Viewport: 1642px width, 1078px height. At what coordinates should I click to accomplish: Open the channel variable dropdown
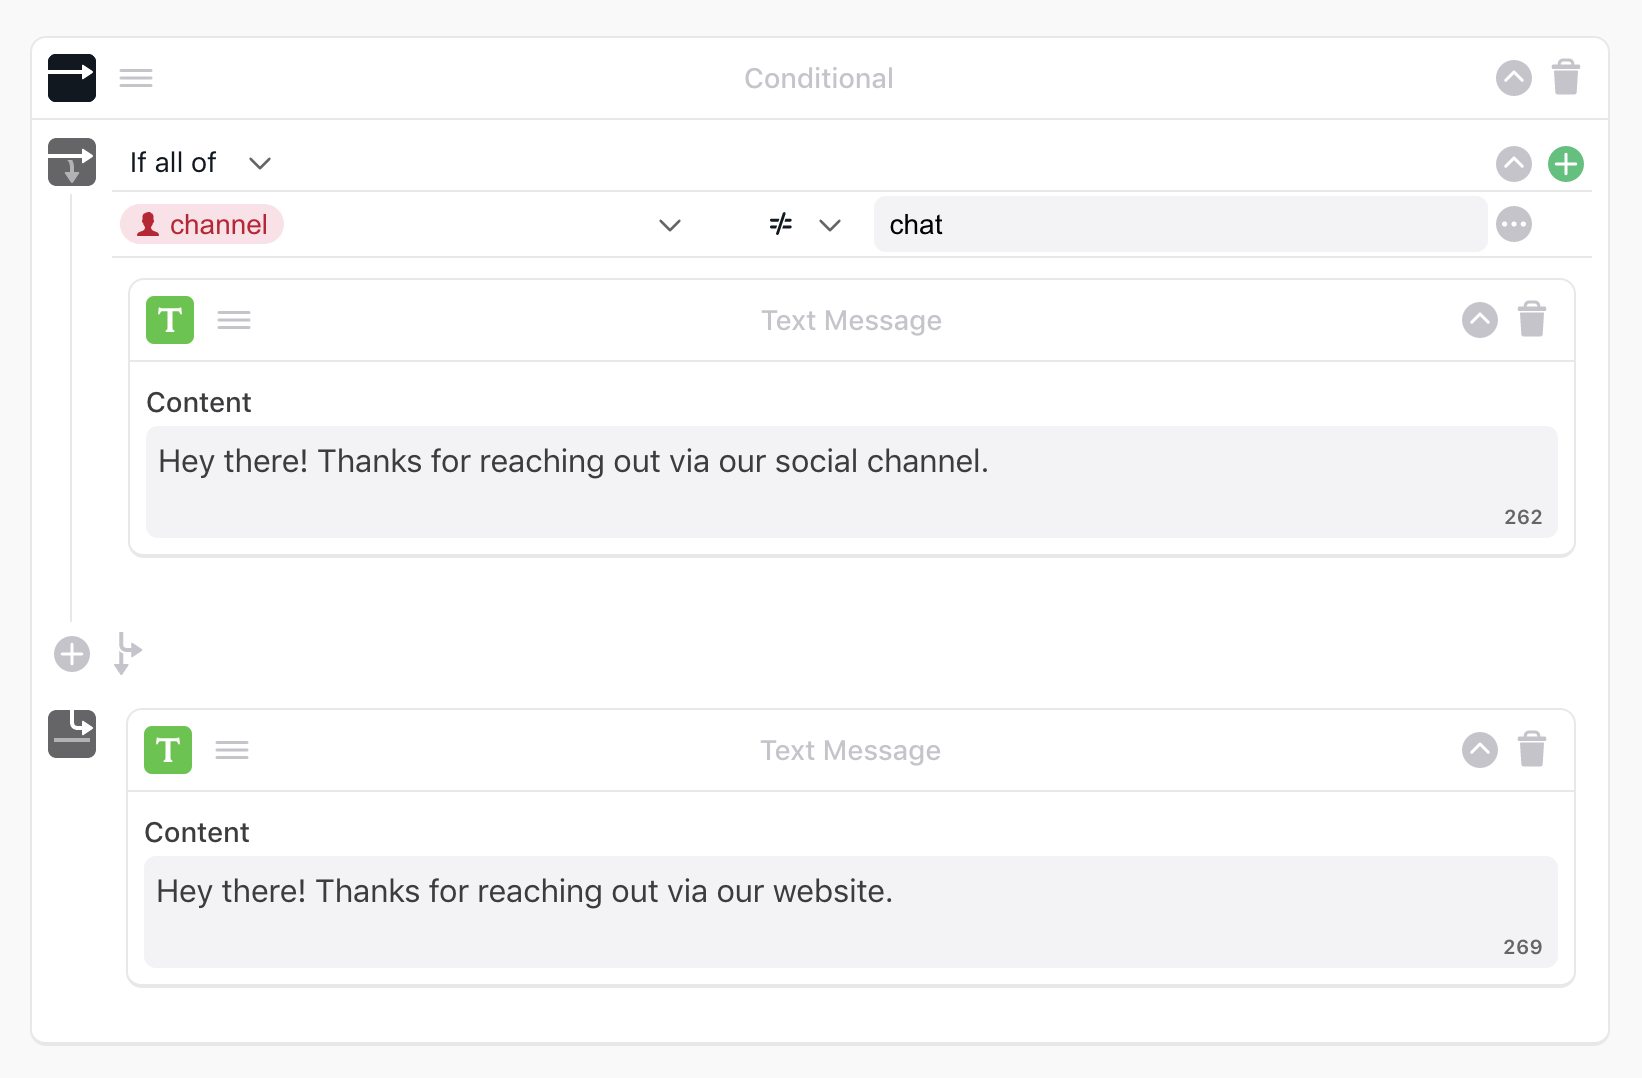click(x=669, y=225)
